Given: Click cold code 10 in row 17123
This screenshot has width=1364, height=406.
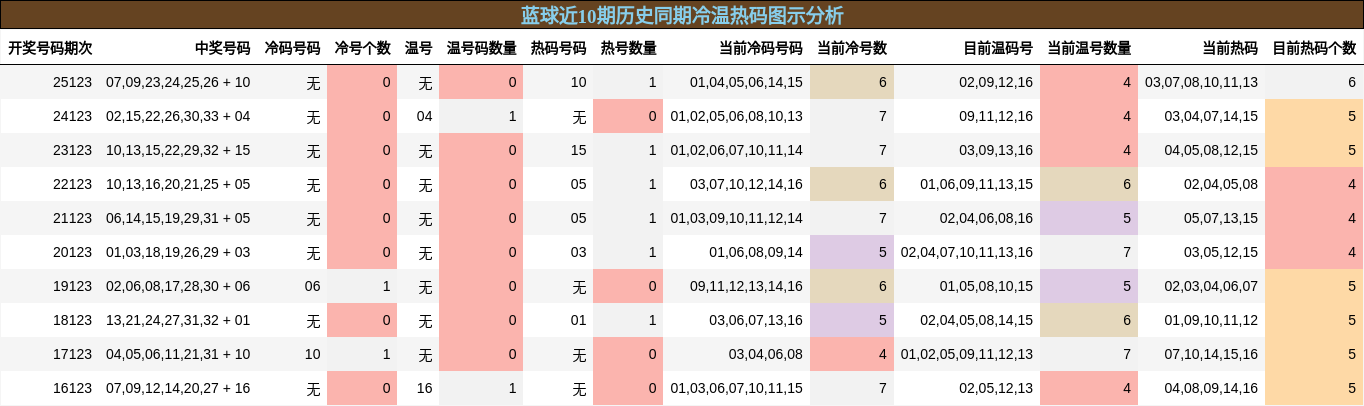Looking at the screenshot, I should [x=313, y=354].
